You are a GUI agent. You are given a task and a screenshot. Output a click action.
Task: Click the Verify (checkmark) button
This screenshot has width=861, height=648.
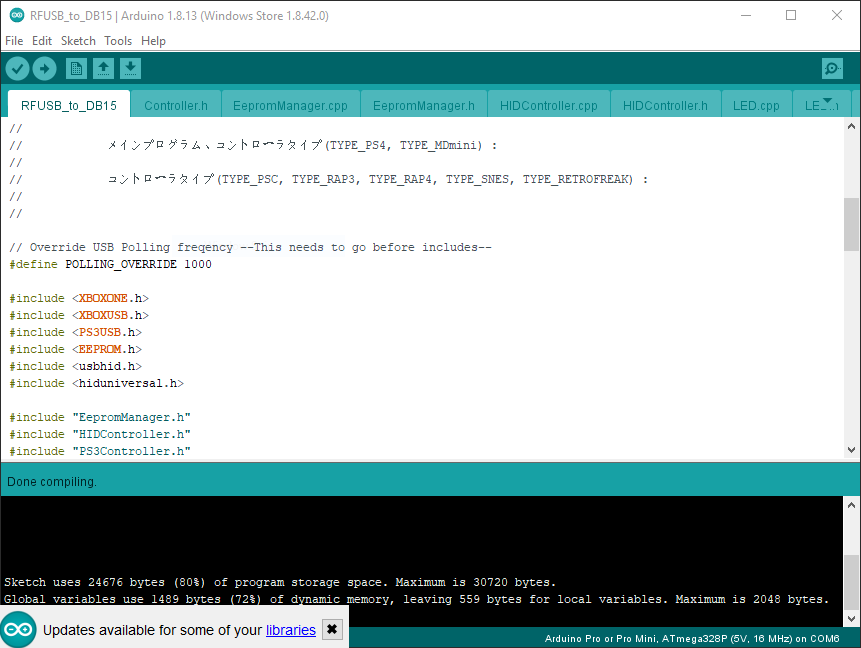click(18, 69)
